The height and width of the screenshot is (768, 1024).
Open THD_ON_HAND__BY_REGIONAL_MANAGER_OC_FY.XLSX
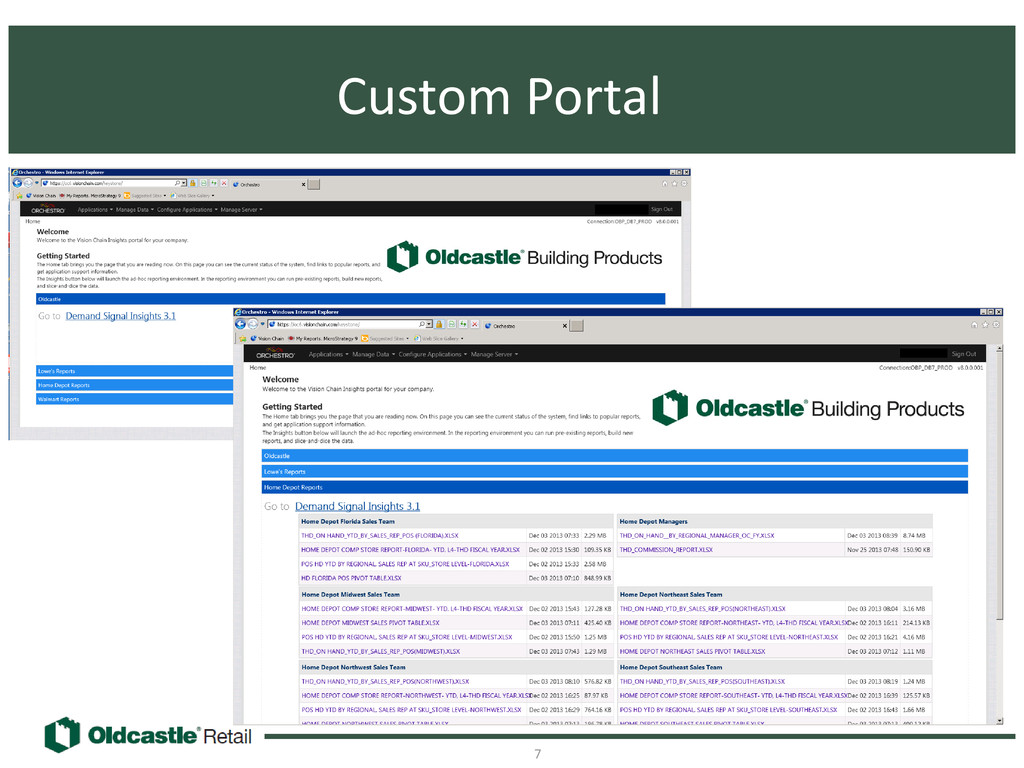[697, 536]
